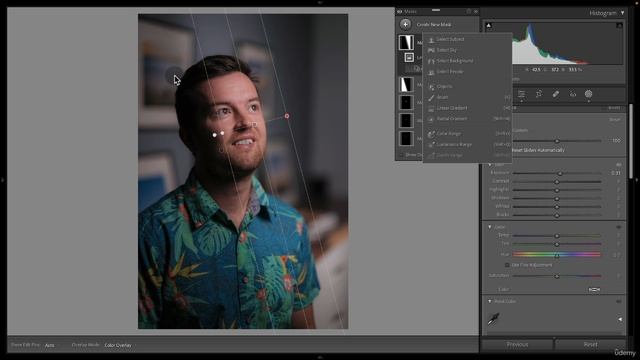
Task: Select the fourth mask thumbnail
Action: point(406,120)
